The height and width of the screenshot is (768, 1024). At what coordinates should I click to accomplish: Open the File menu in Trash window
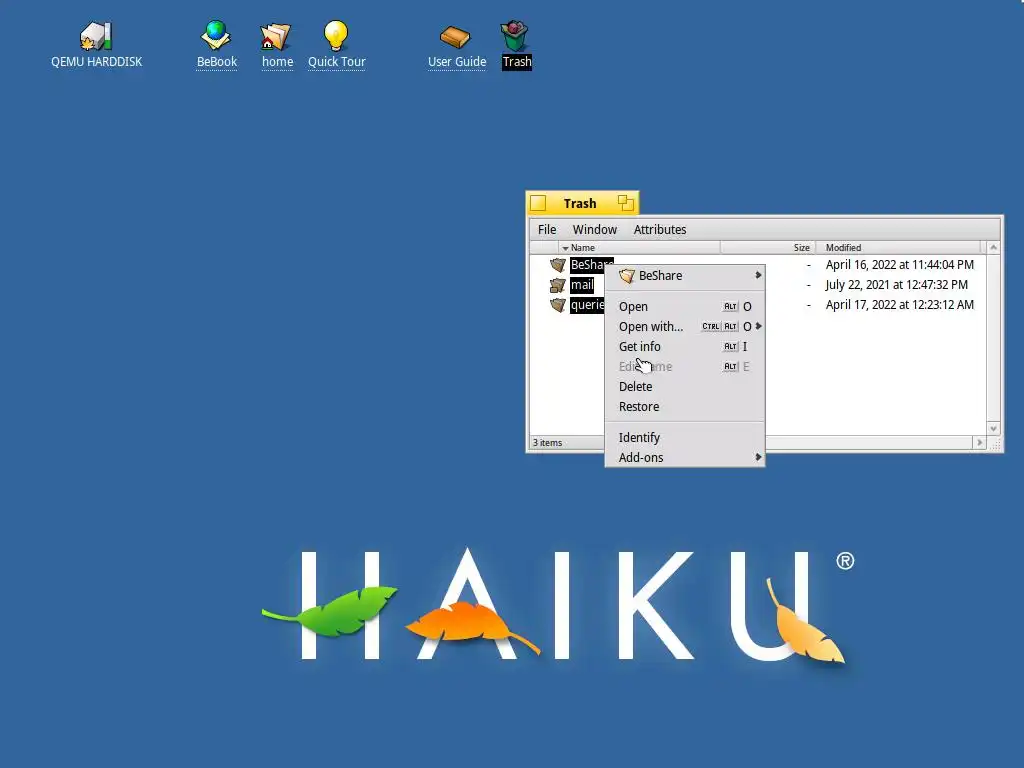(547, 229)
